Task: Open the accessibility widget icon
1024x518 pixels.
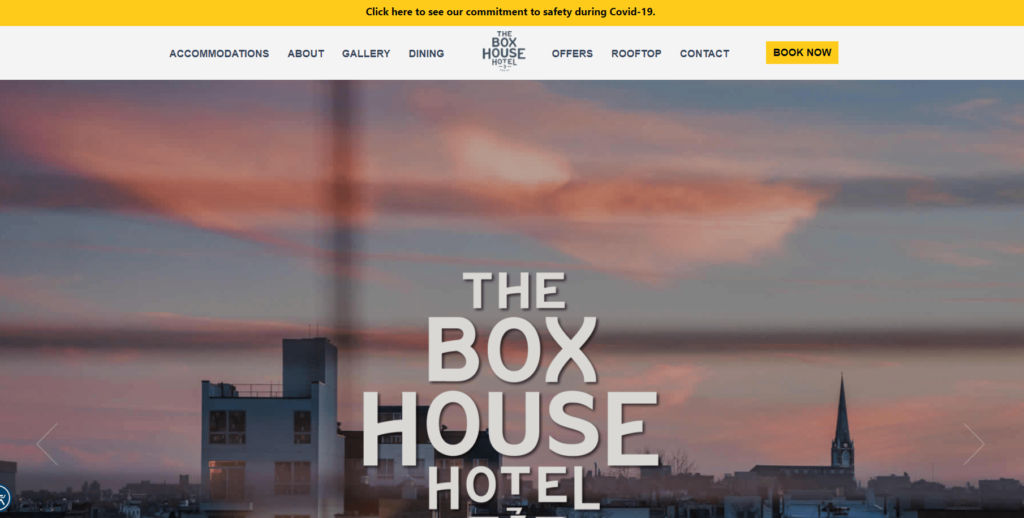Action: click(x=3, y=498)
